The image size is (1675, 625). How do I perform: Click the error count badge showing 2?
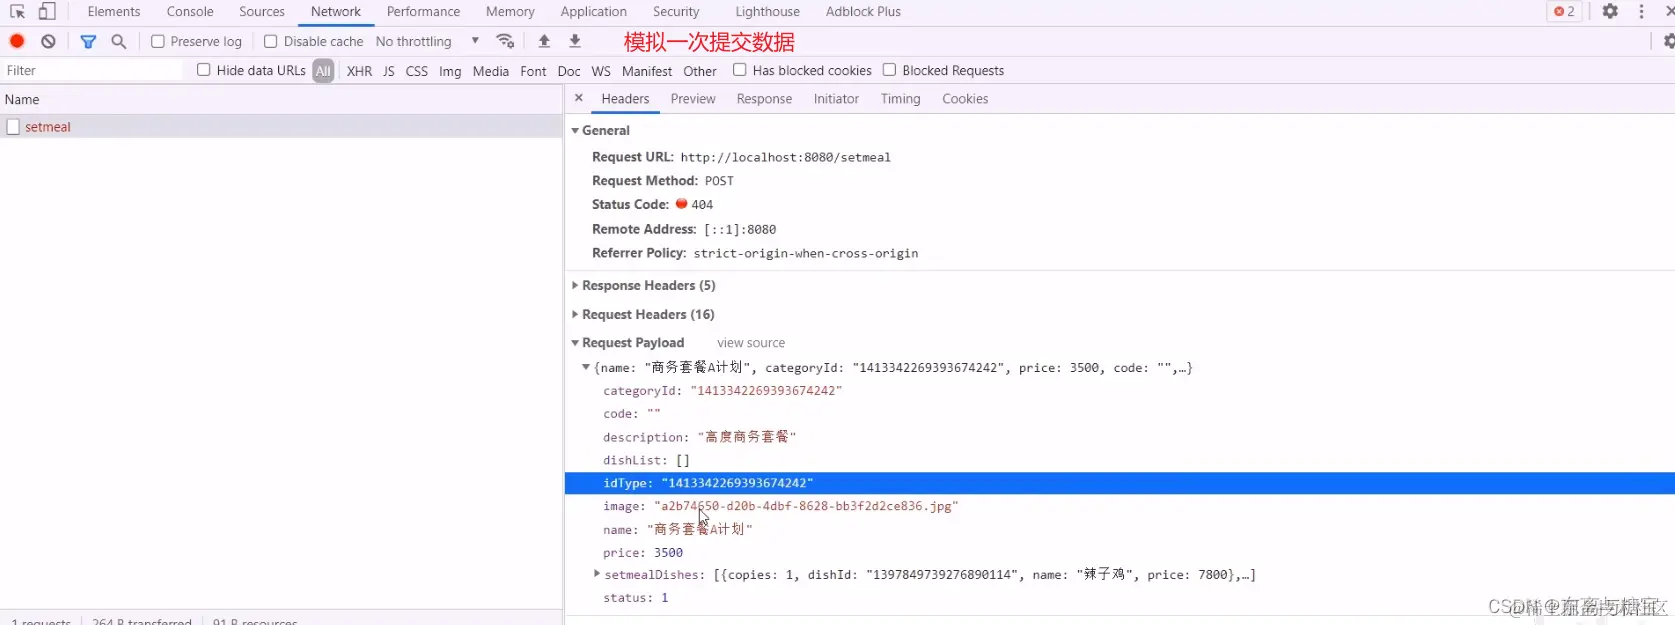point(1564,11)
